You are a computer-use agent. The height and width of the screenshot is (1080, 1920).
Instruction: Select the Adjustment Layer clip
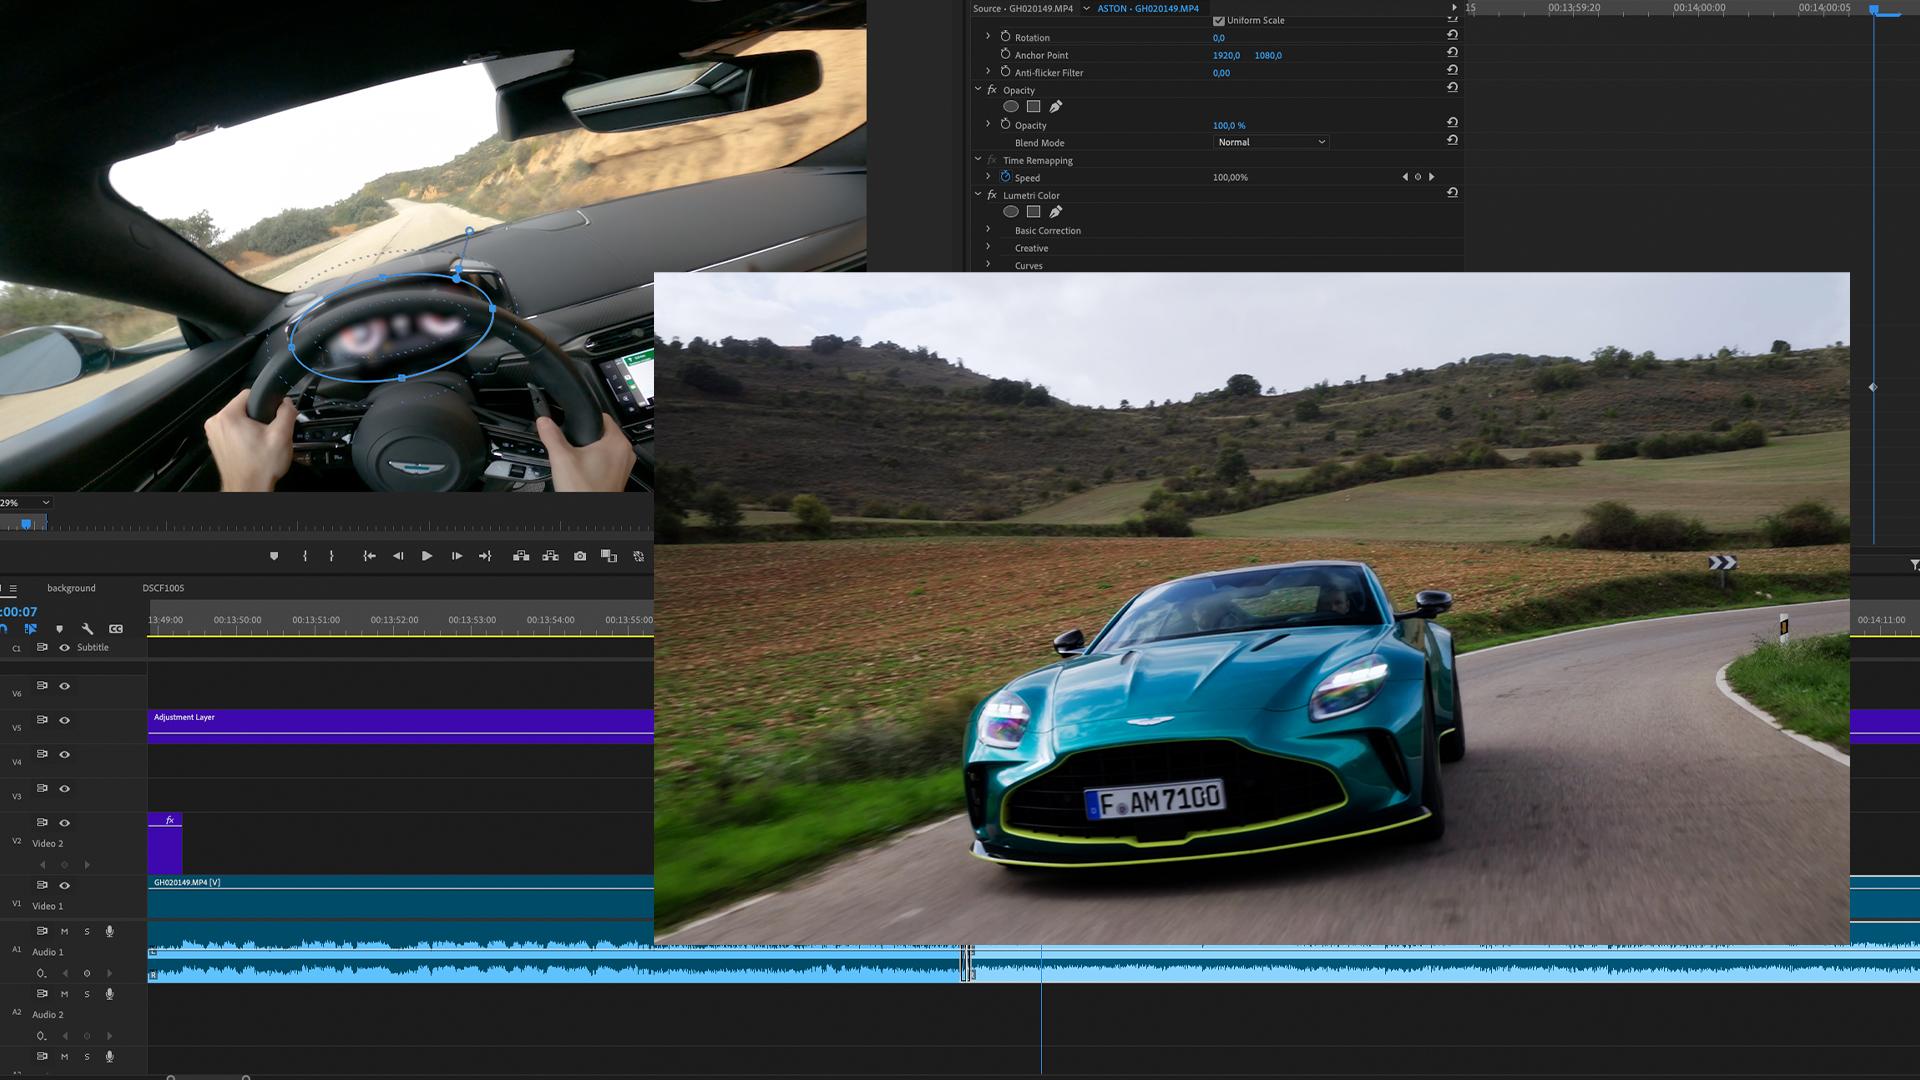click(401, 726)
